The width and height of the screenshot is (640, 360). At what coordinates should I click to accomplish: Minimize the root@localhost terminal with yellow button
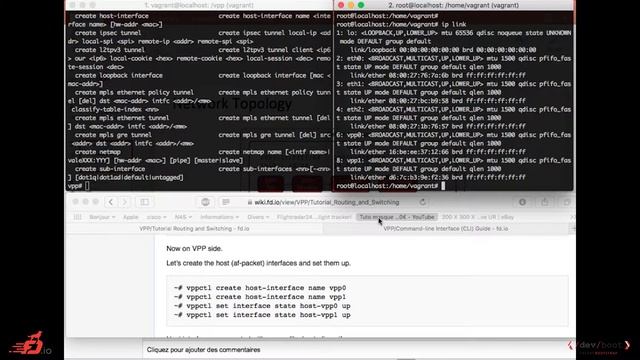pyautogui.click(x=351, y=5)
